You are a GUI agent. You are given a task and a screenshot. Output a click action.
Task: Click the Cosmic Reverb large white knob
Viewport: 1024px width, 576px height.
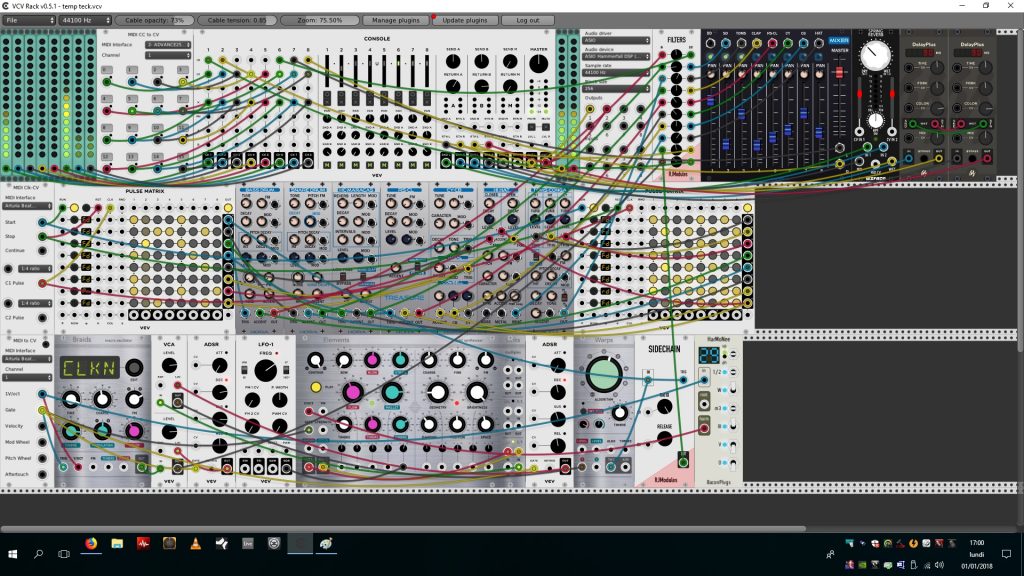(x=875, y=56)
